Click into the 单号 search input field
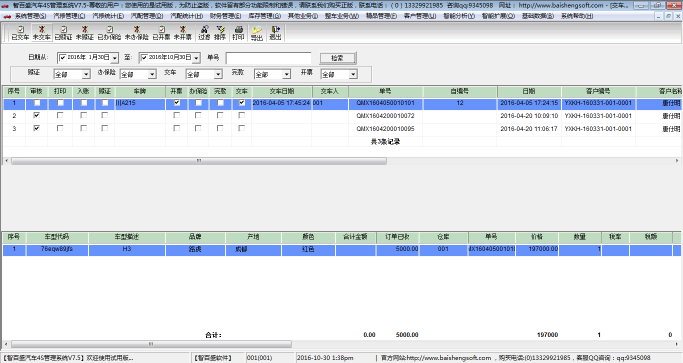 [x=269, y=58]
